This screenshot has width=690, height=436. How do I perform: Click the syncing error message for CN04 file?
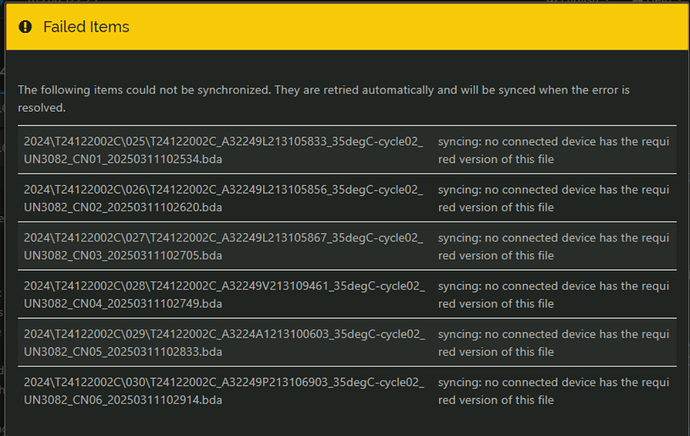(x=554, y=295)
